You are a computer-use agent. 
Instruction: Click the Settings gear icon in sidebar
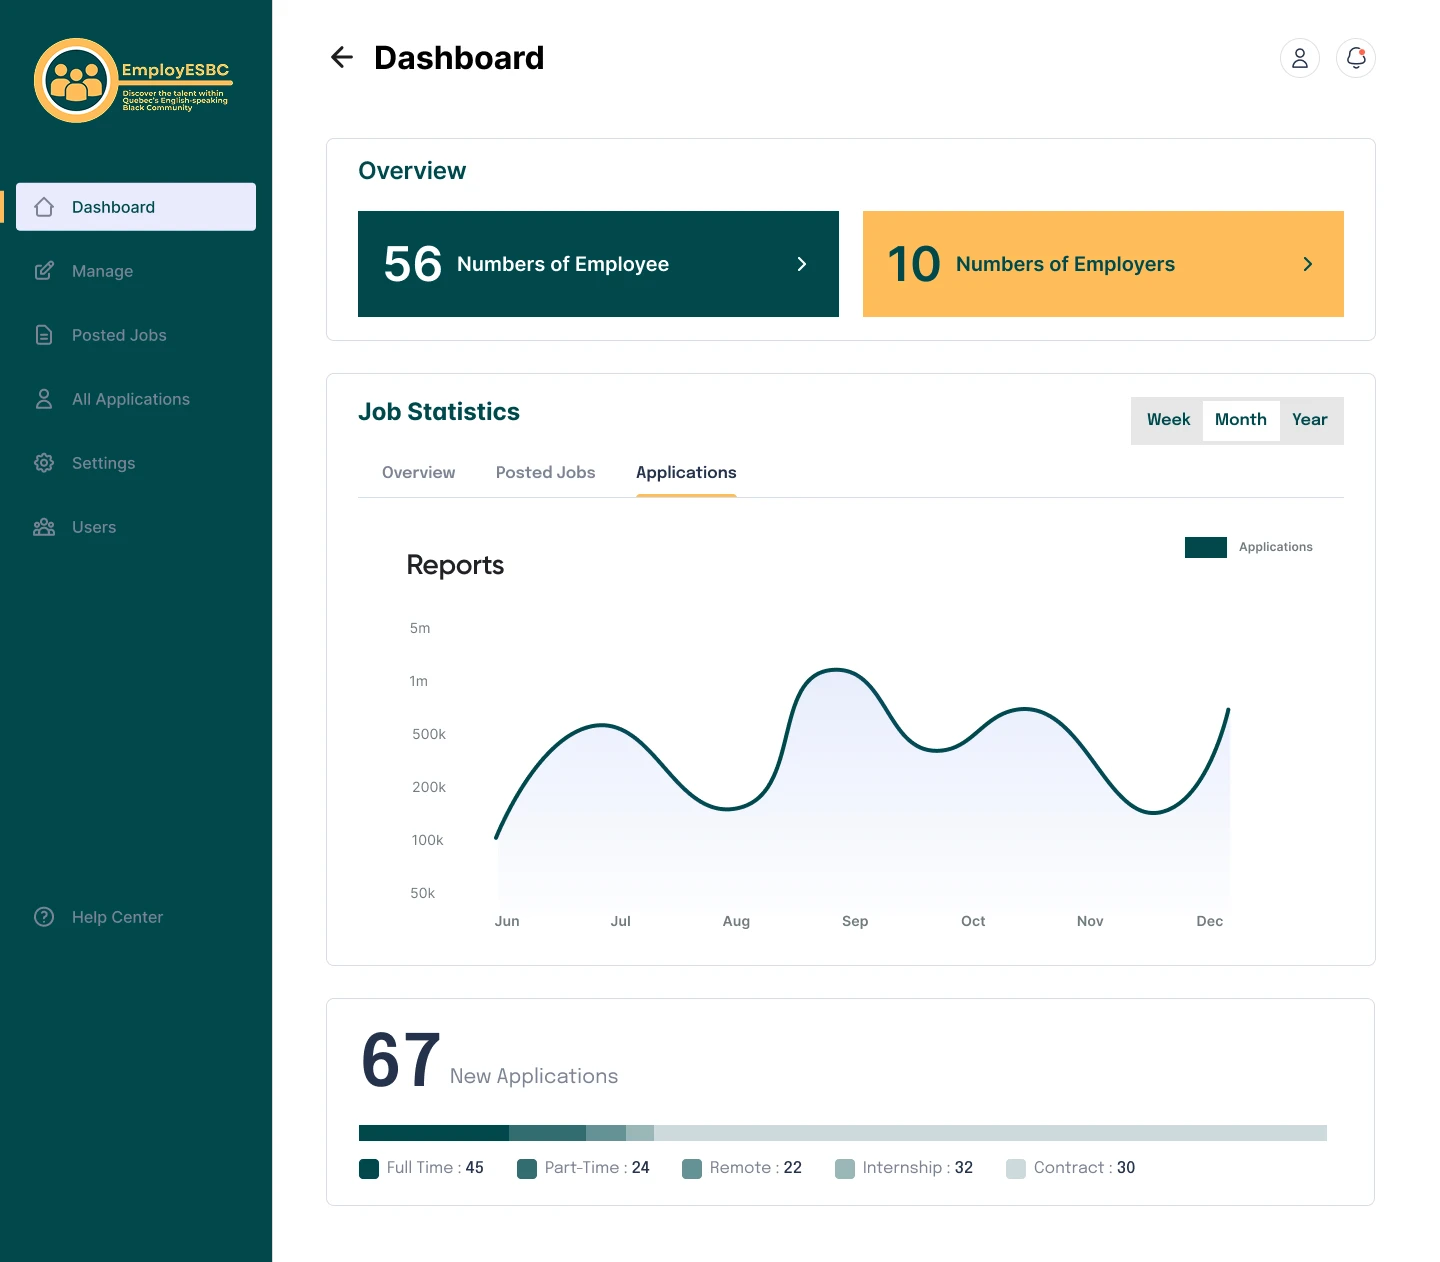(44, 463)
